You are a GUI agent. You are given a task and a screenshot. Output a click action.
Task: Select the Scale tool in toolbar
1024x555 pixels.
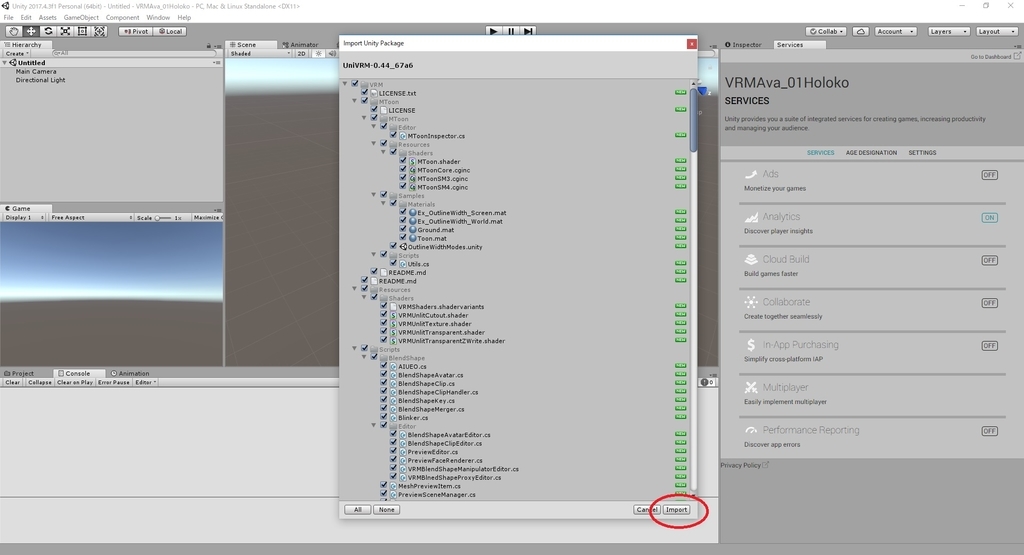[x=65, y=31]
